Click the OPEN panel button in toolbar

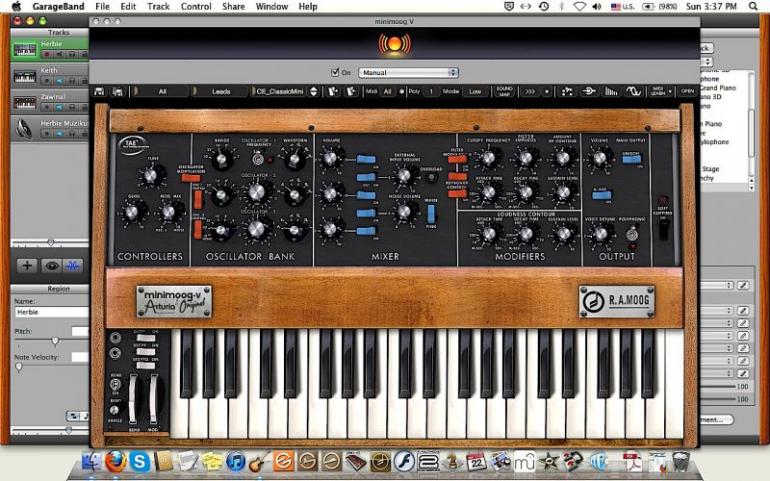point(688,91)
